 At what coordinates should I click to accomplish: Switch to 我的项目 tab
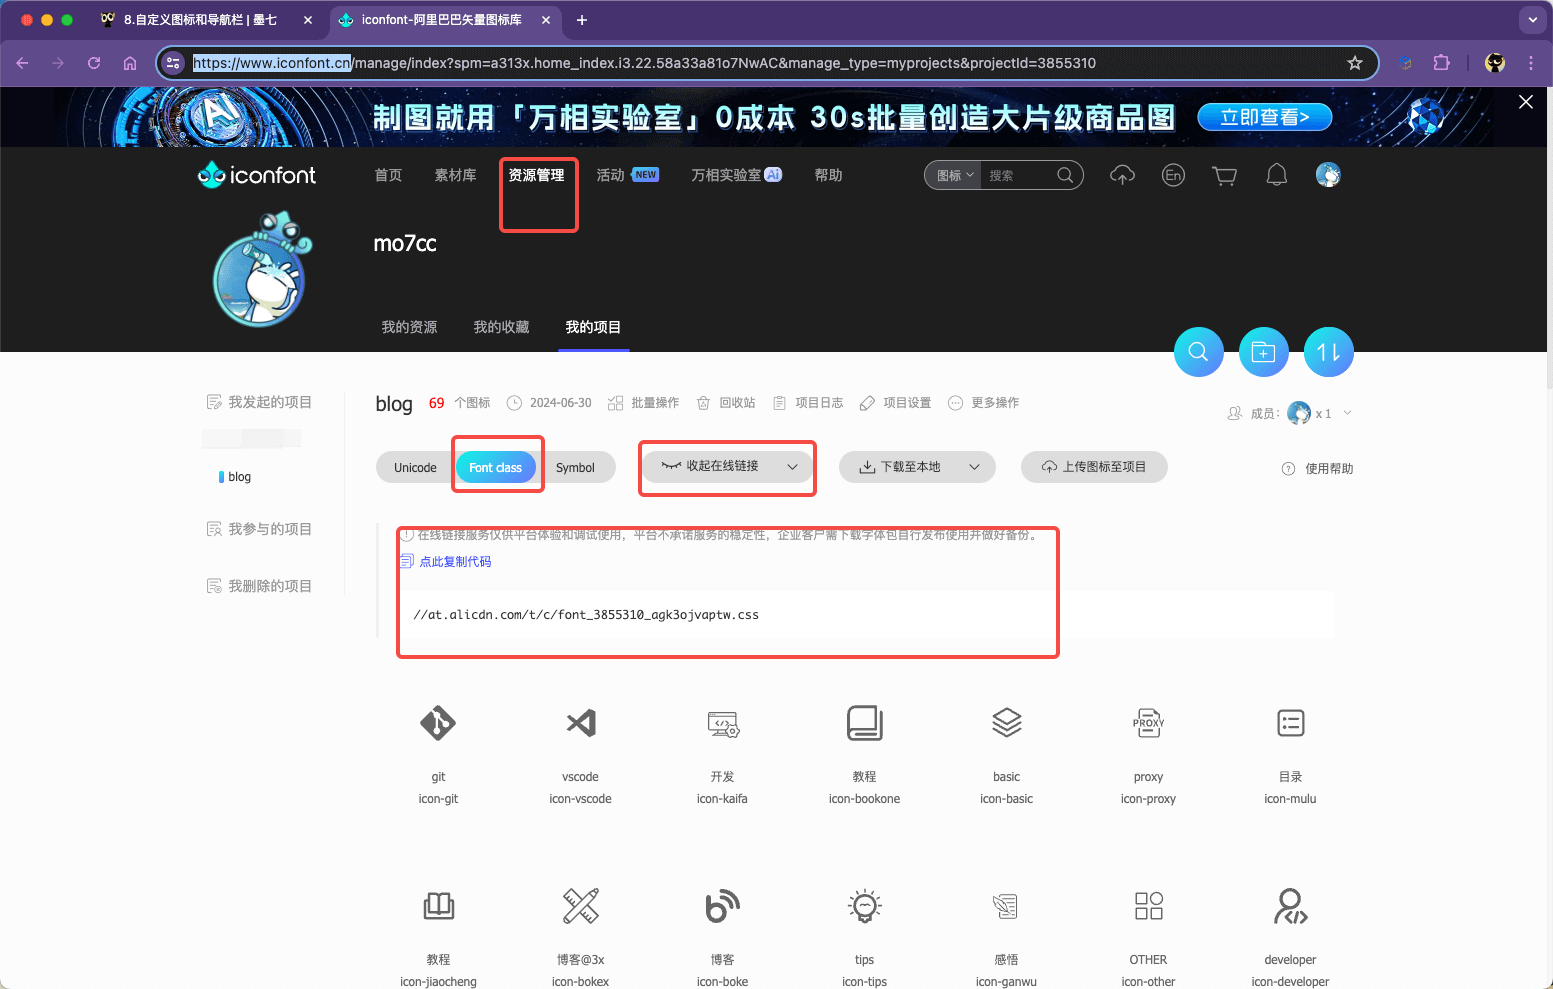[x=593, y=327]
